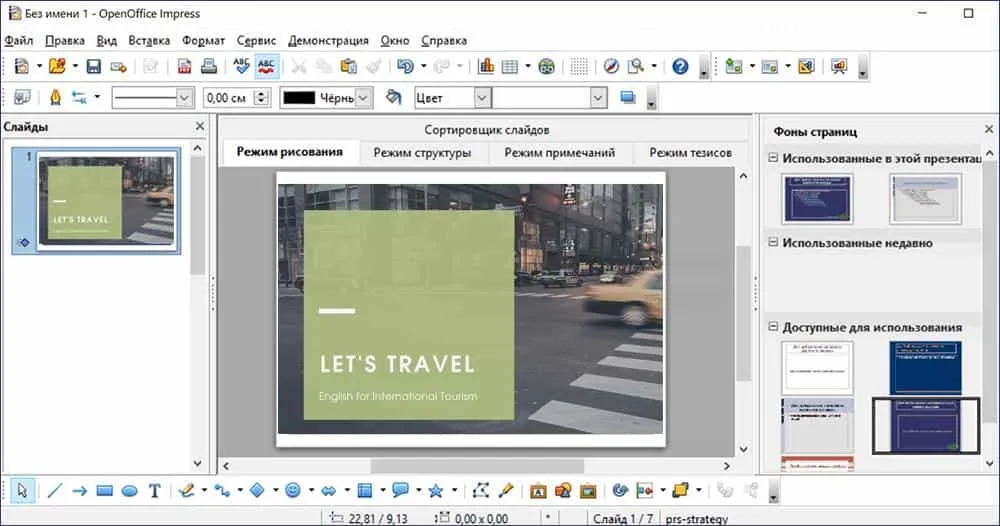This screenshot has height=526, width=1000.
Task: Open Fontwork Gallery icon
Action: 538,491
